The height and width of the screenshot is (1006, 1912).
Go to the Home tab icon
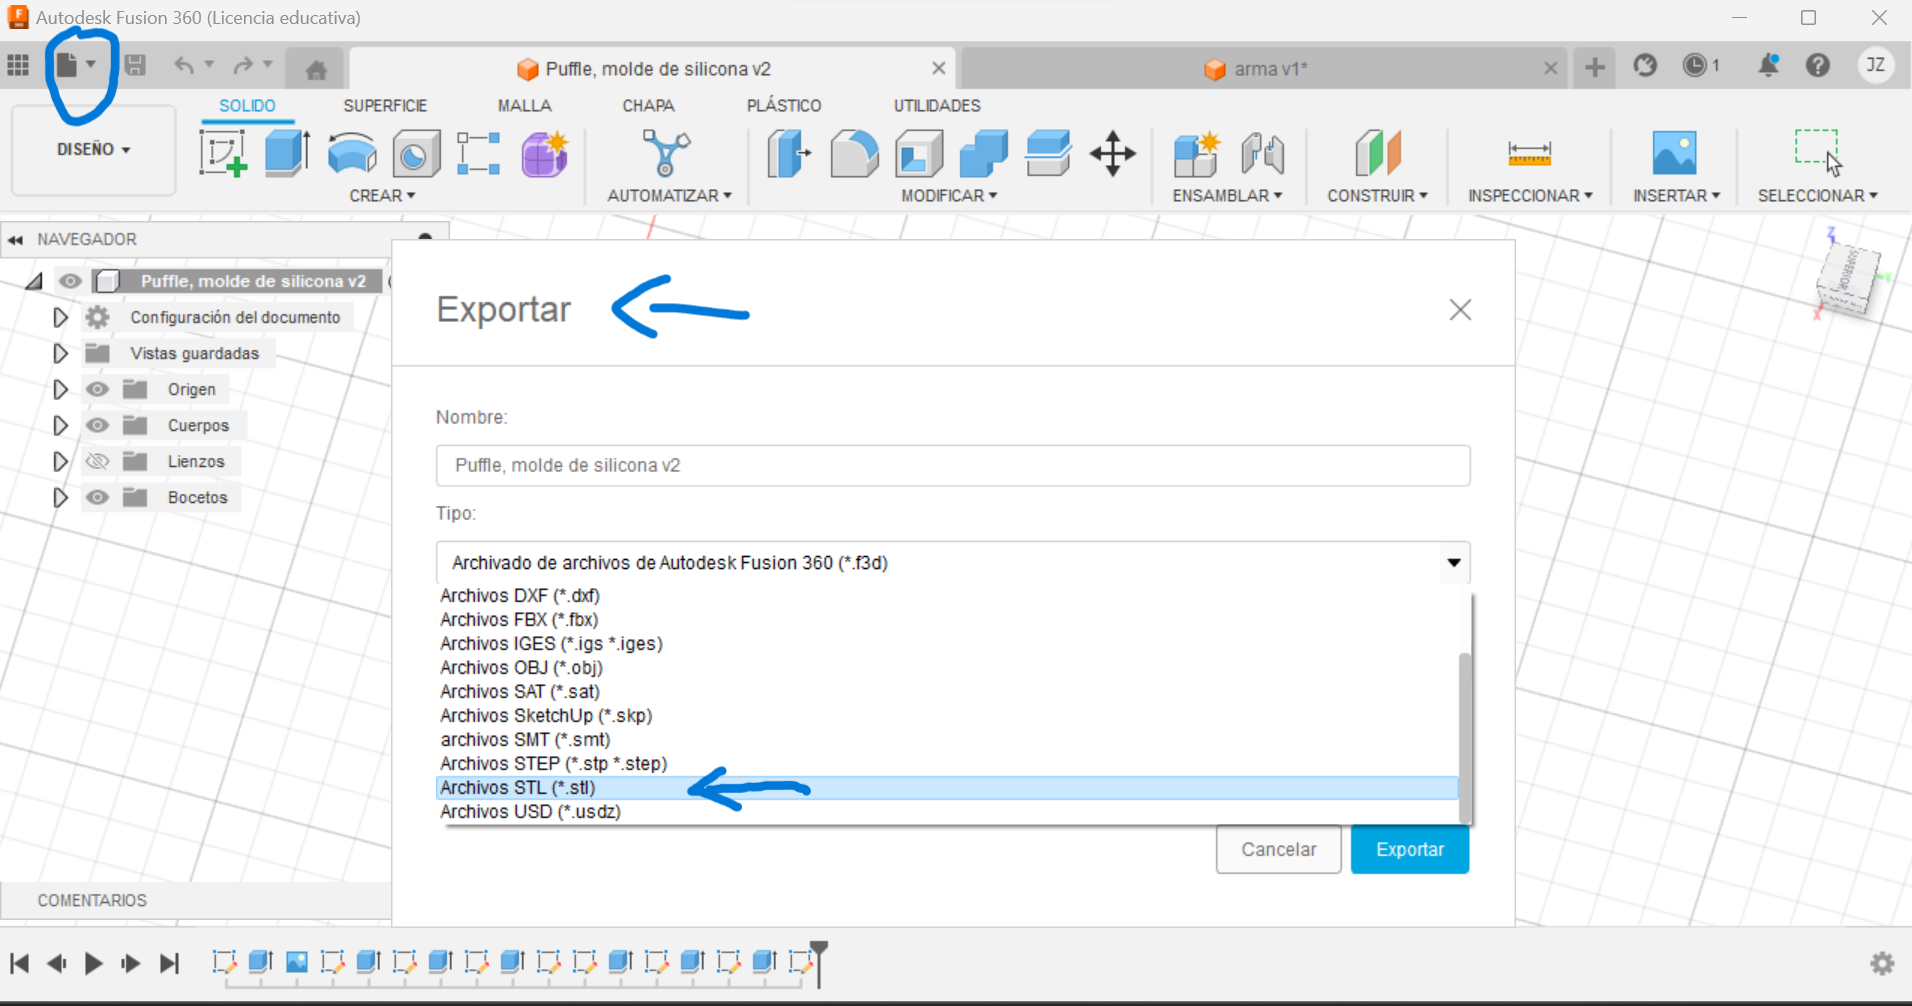[x=316, y=69]
